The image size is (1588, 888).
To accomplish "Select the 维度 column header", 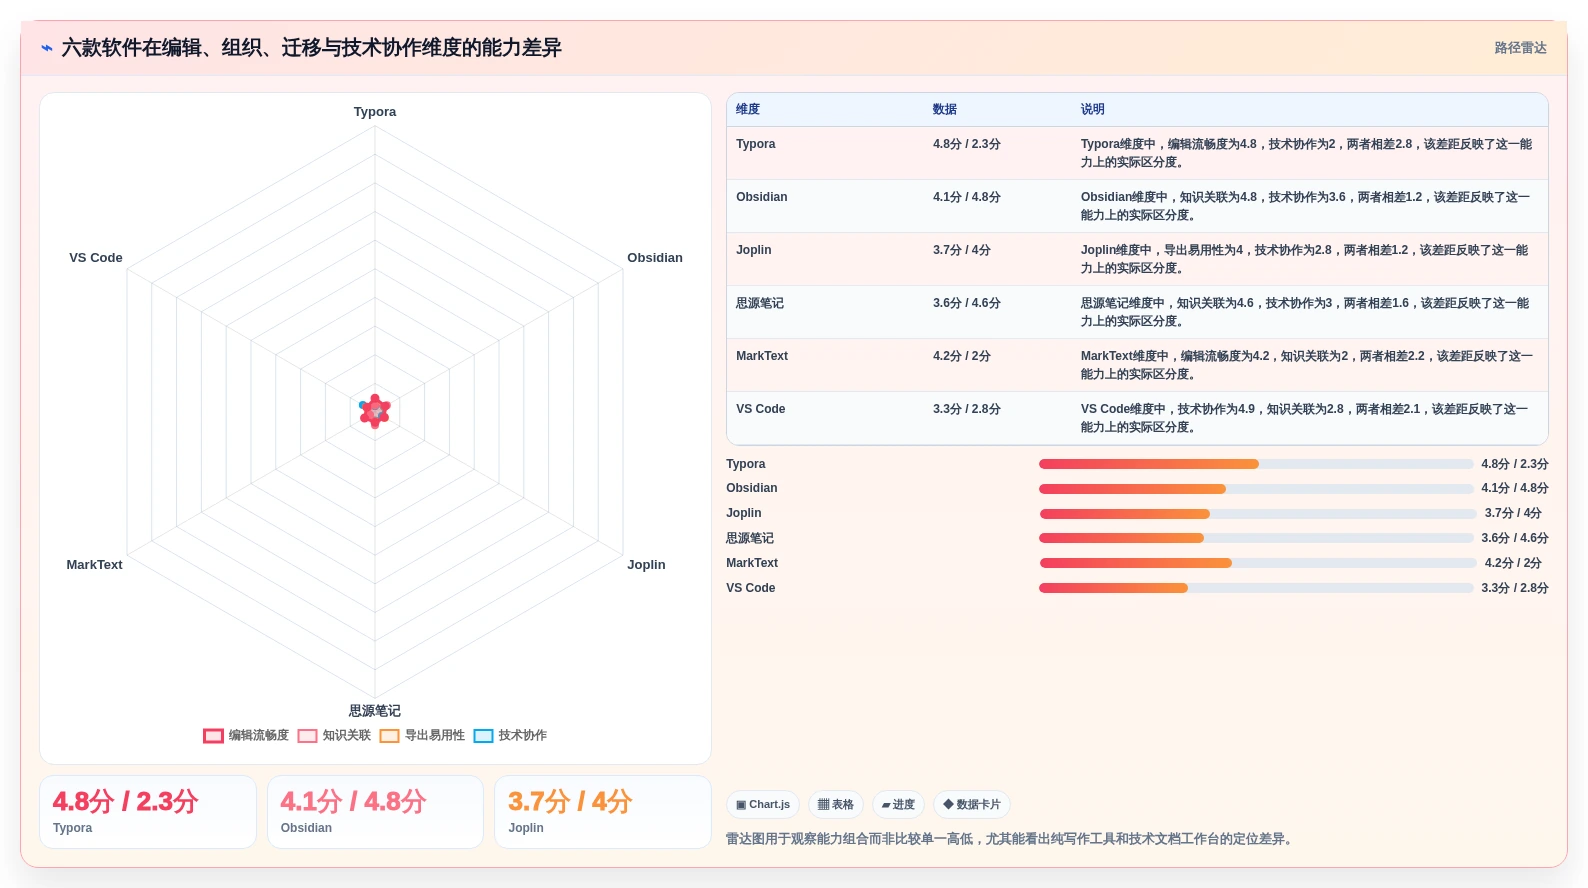I will (748, 109).
